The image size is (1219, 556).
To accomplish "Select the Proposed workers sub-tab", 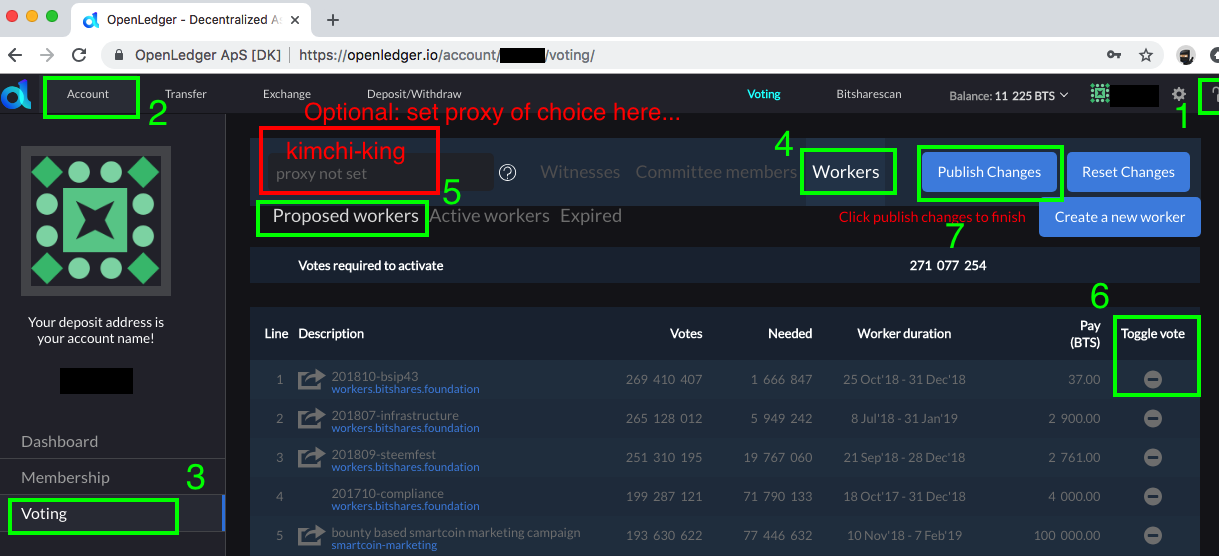I will [345, 216].
